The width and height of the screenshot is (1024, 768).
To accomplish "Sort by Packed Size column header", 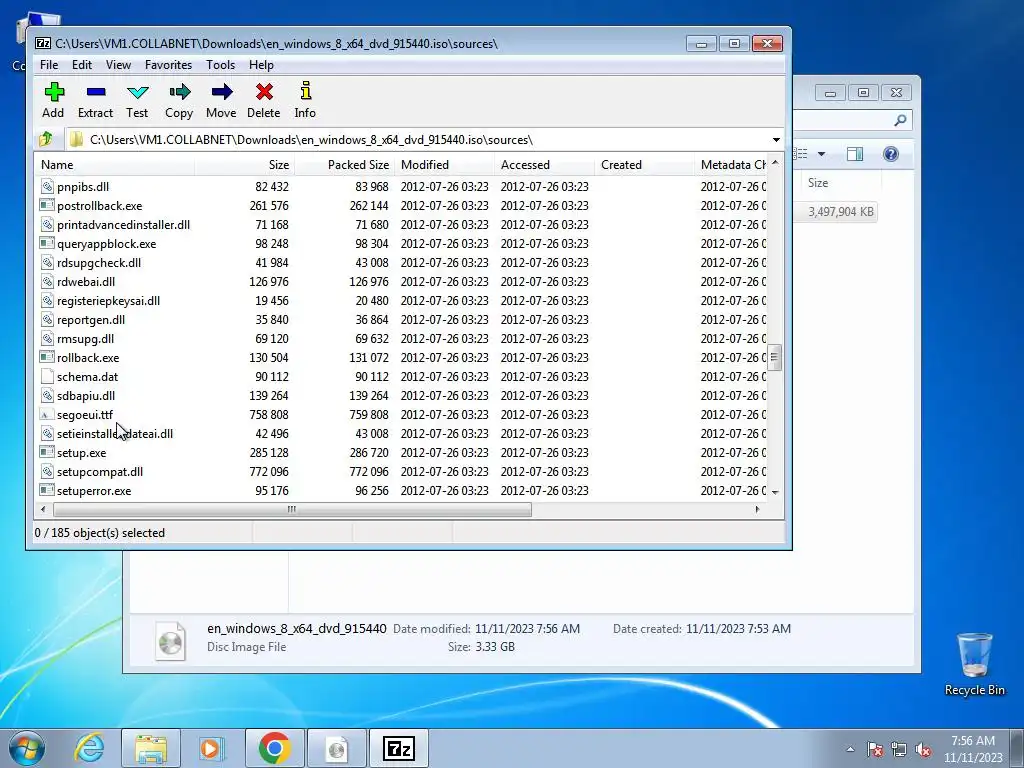I will (x=345, y=165).
